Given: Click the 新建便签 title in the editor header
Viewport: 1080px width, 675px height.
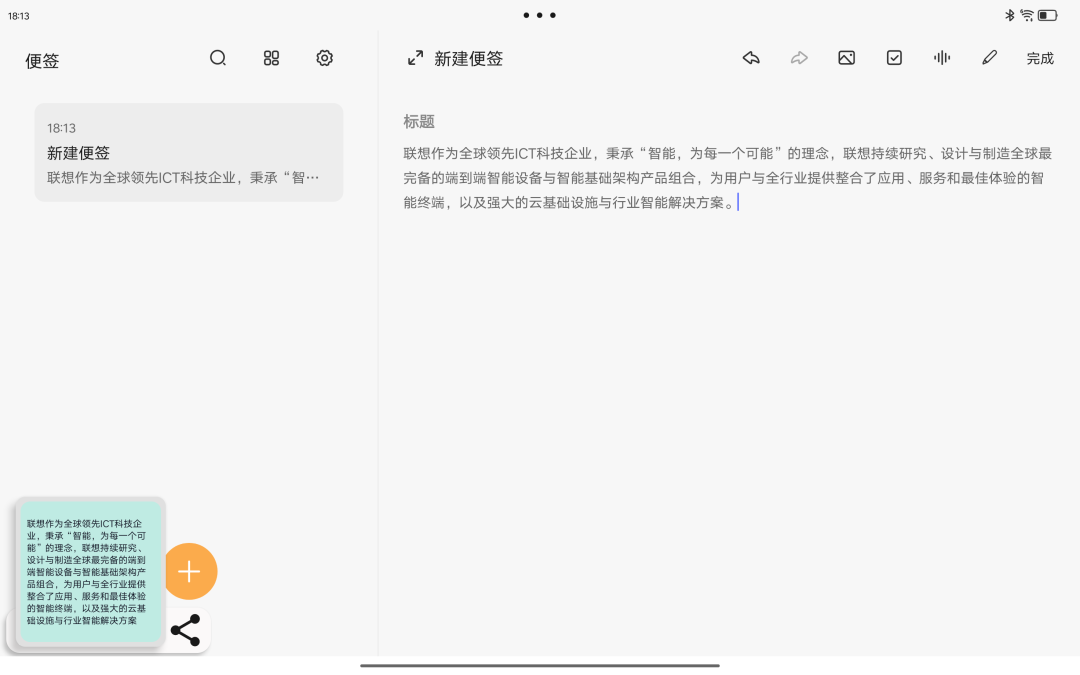Looking at the screenshot, I should (468, 59).
